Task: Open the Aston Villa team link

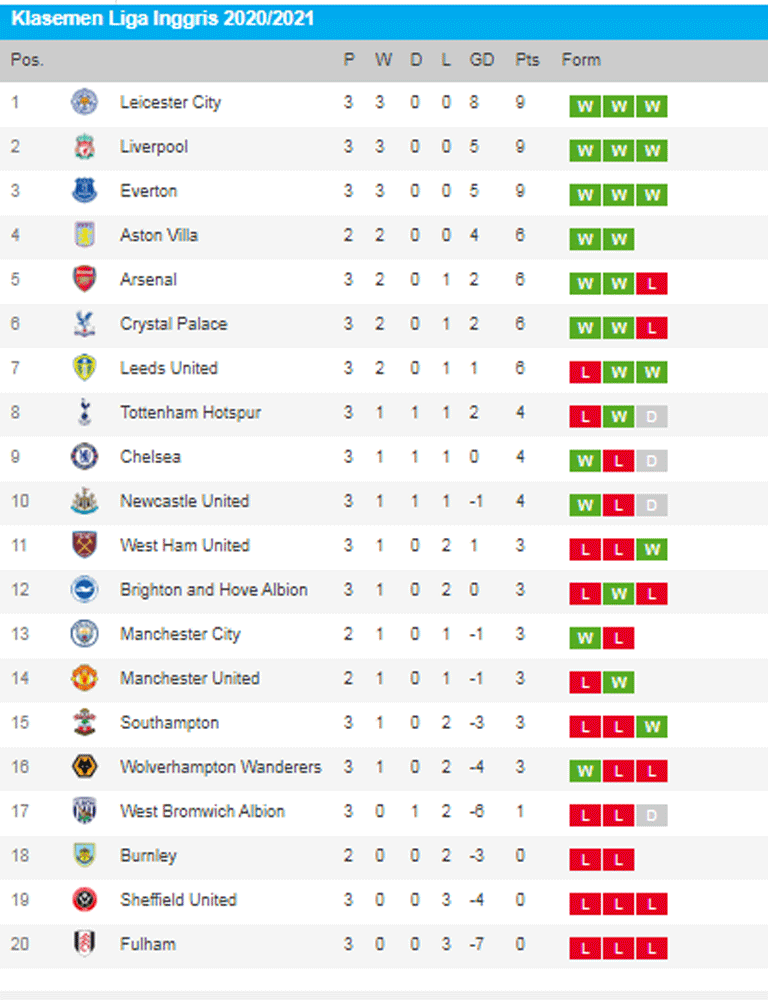Action: point(159,236)
